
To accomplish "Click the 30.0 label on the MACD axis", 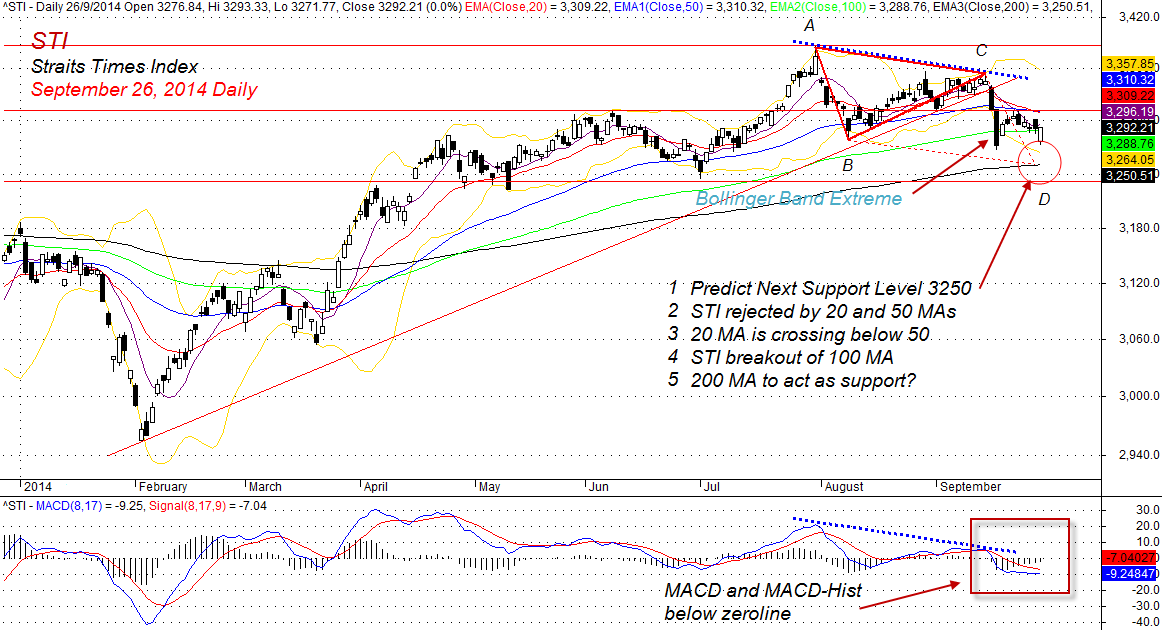I will click(1148, 510).
